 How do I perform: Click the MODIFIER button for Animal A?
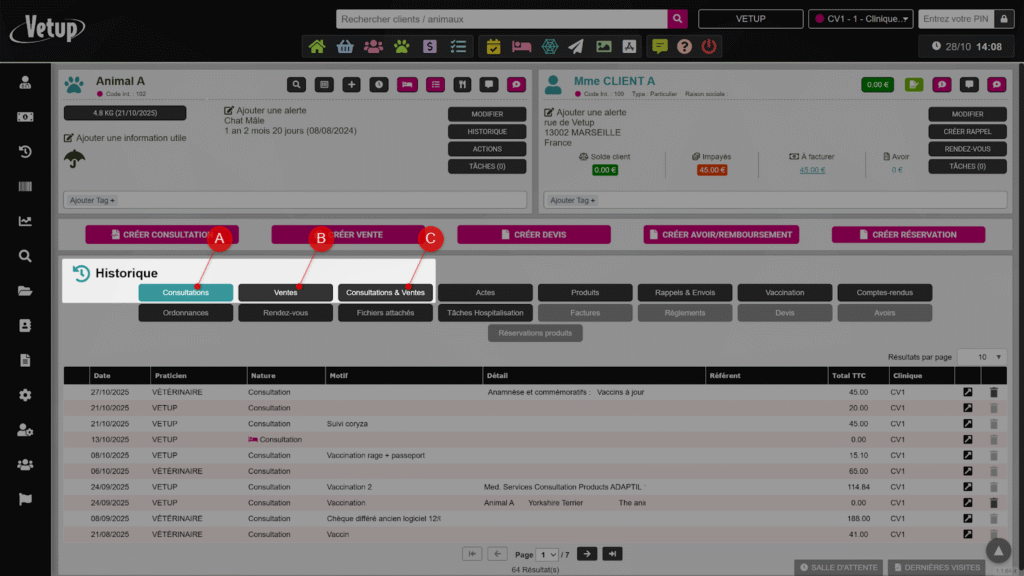(x=487, y=114)
